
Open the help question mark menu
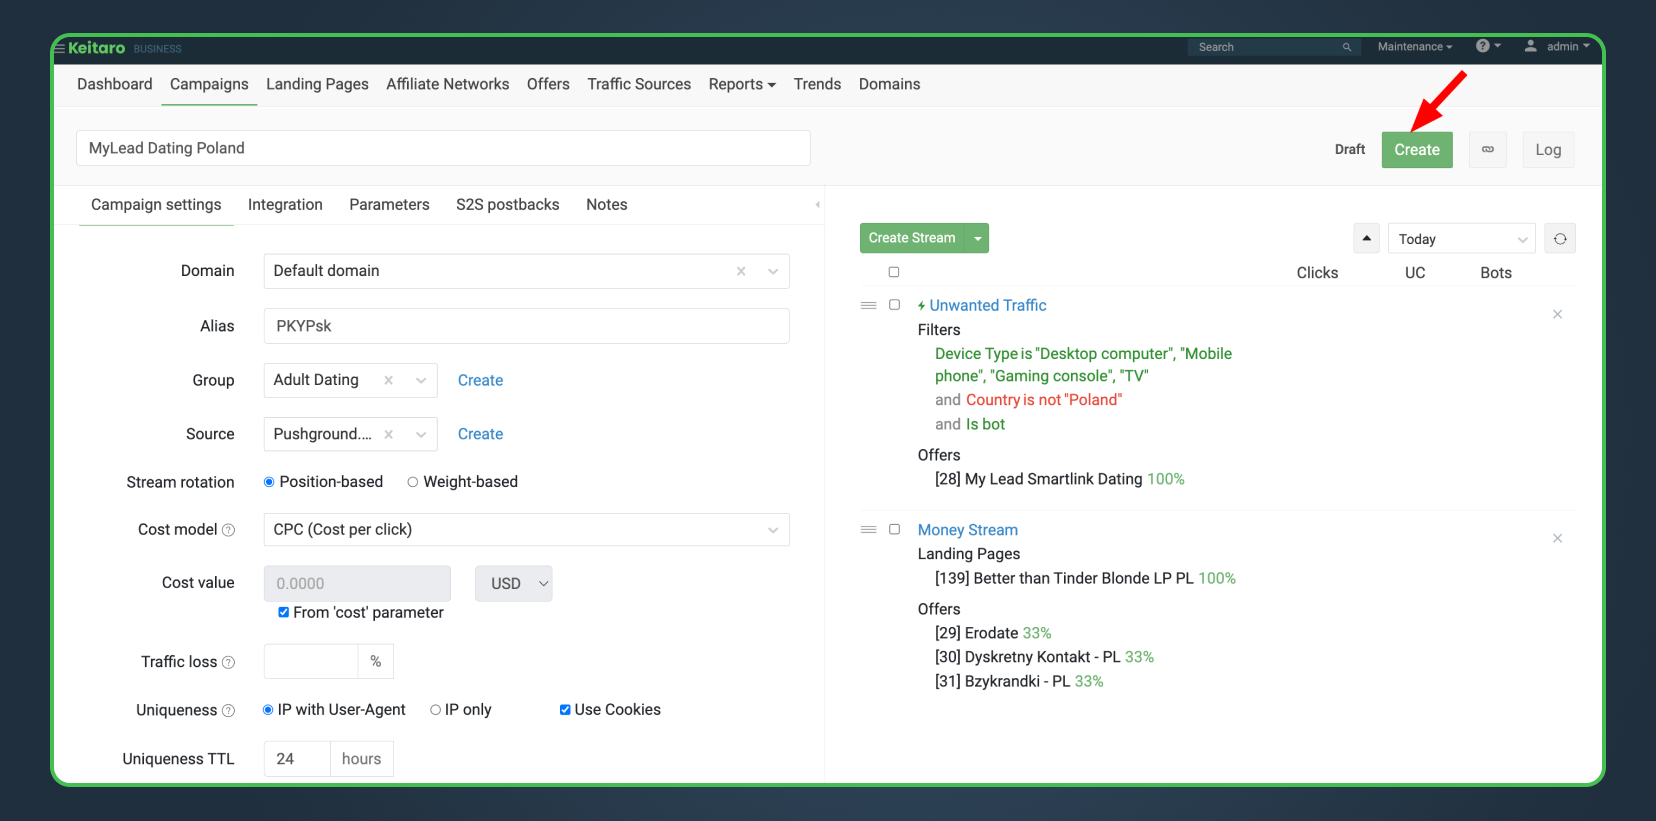(x=1488, y=46)
